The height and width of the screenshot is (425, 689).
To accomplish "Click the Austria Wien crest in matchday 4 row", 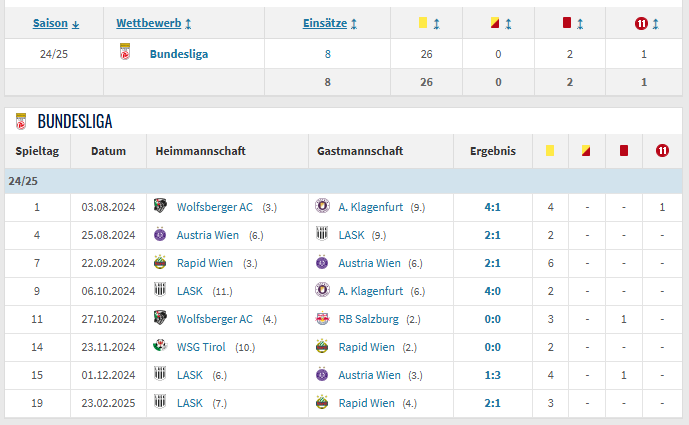I will coord(158,235).
